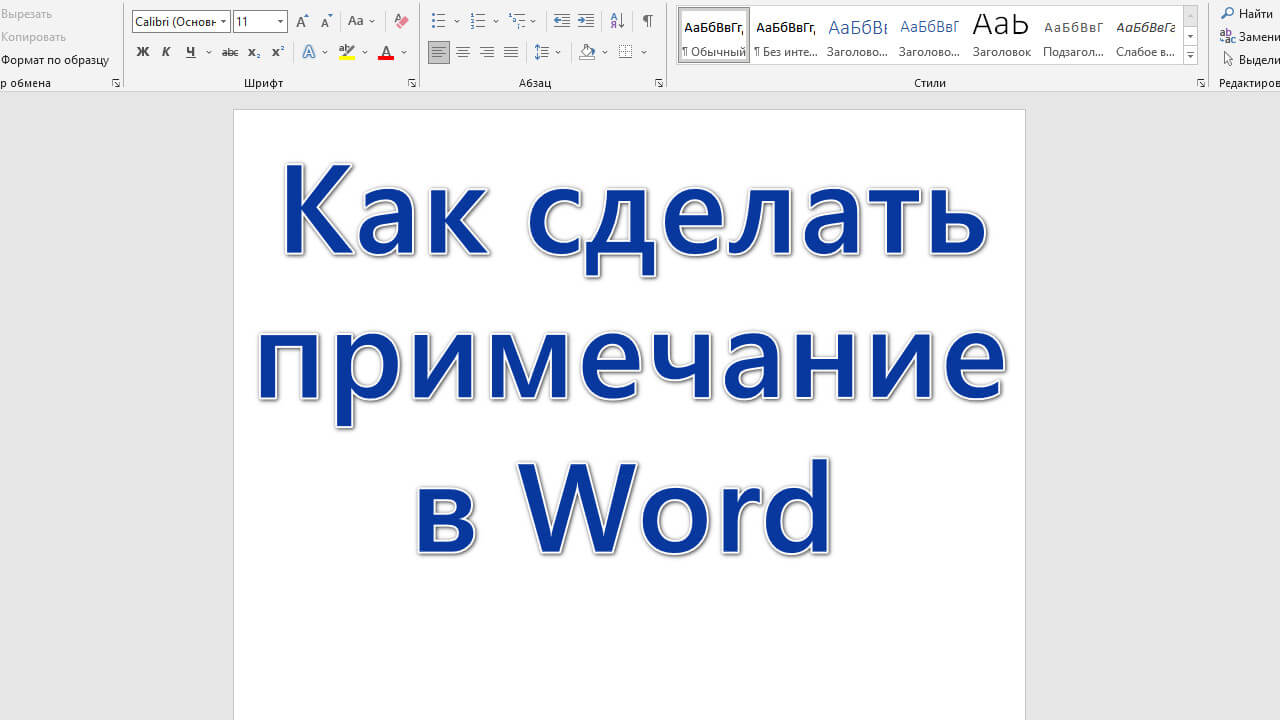Expand the line spacing dropdown arrow

[558, 52]
